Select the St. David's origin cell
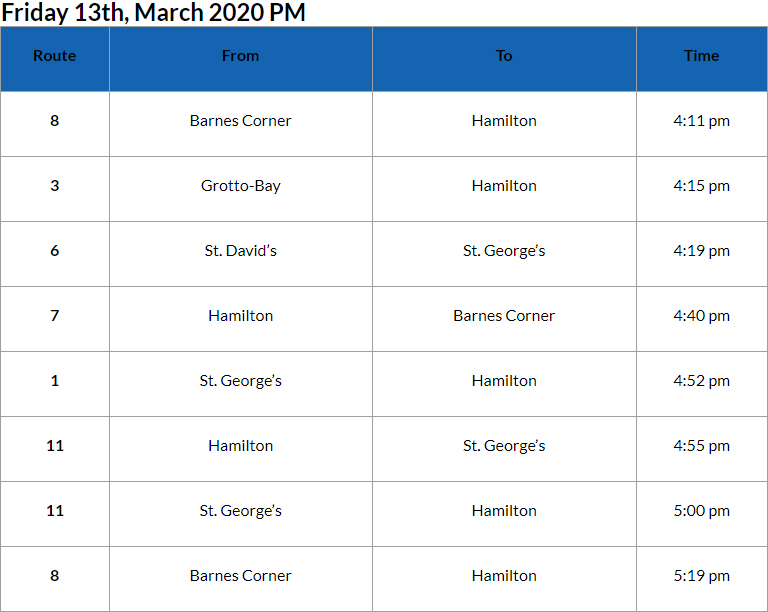The image size is (768, 612). (x=240, y=251)
